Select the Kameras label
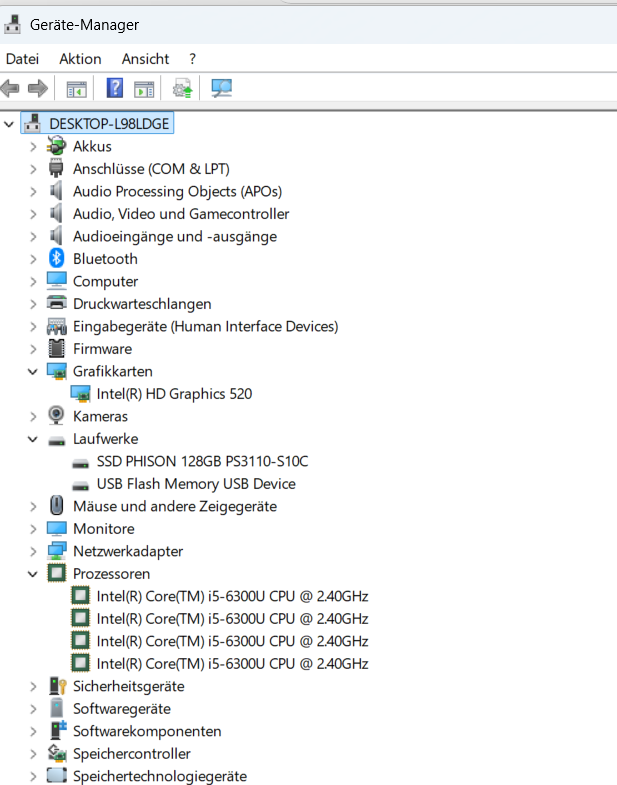Viewport: 617px width, 785px height. pos(100,417)
